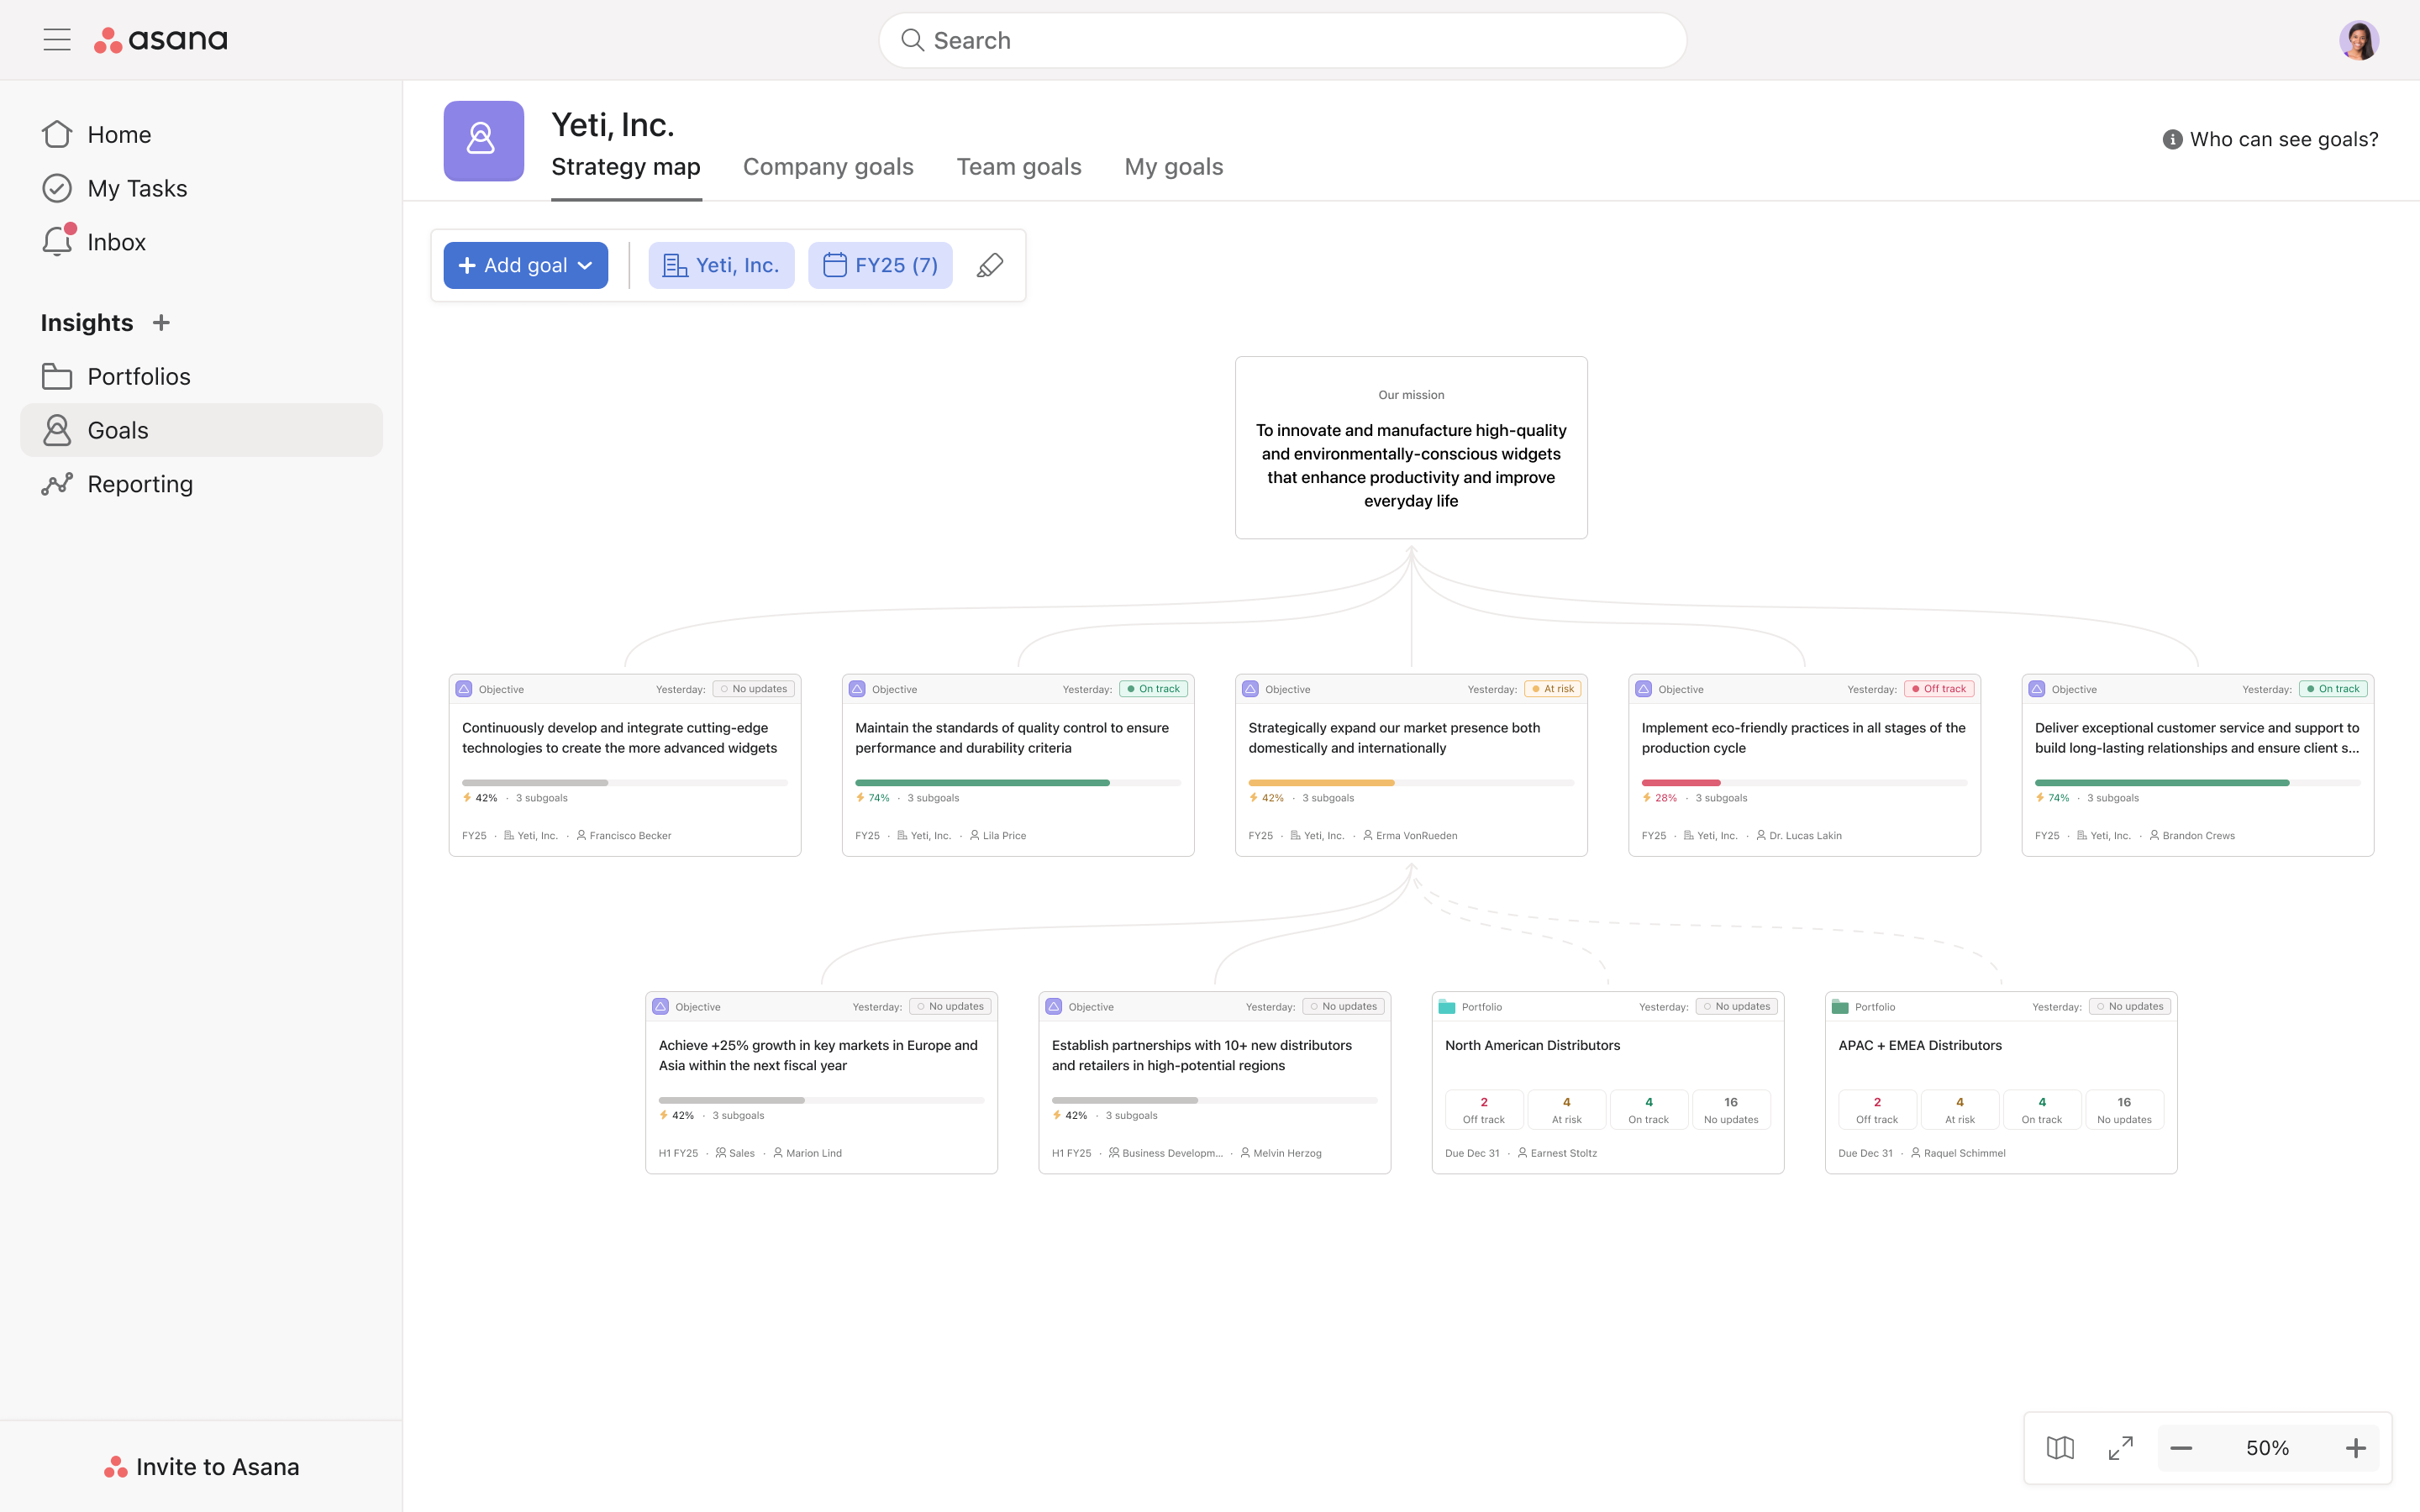This screenshot has height=1512, width=2420.
Task: Select Goals in the sidebar
Action: [201, 431]
